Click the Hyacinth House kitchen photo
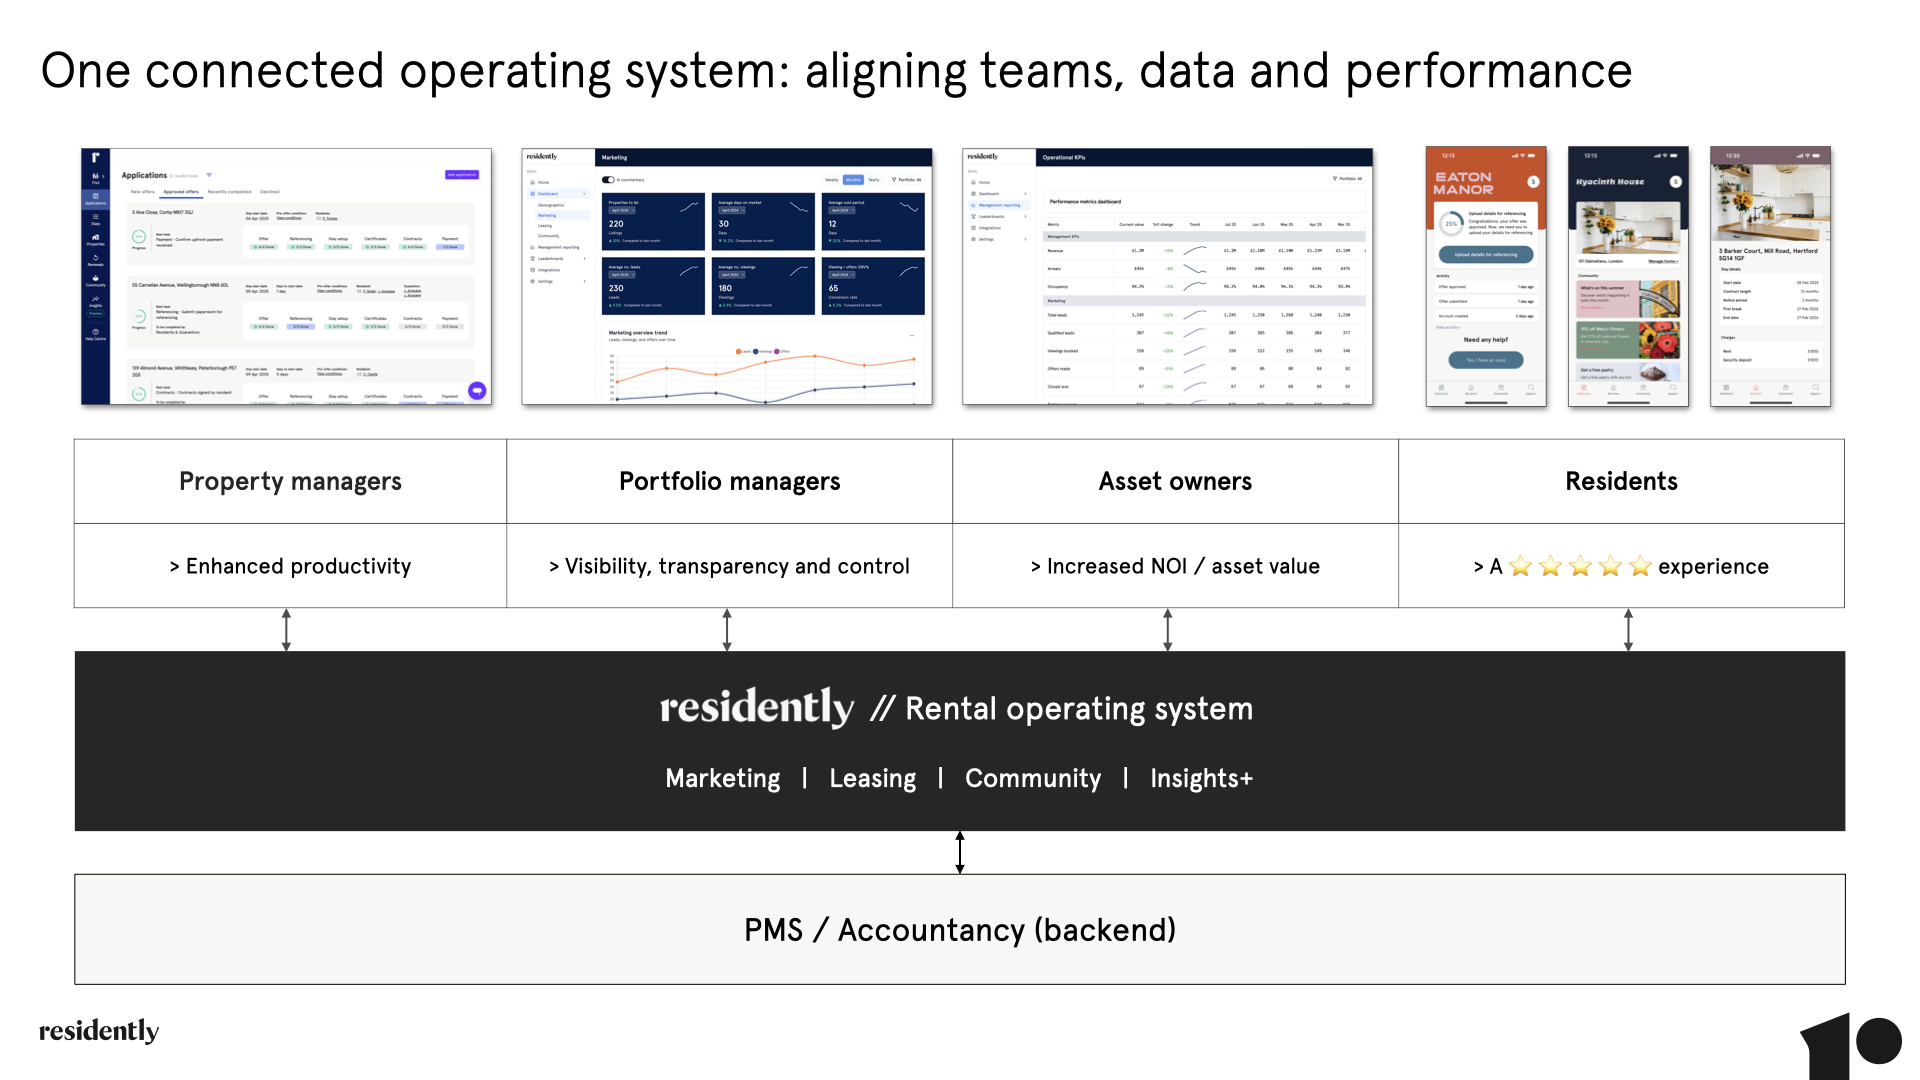 [x=1628, y=228]
